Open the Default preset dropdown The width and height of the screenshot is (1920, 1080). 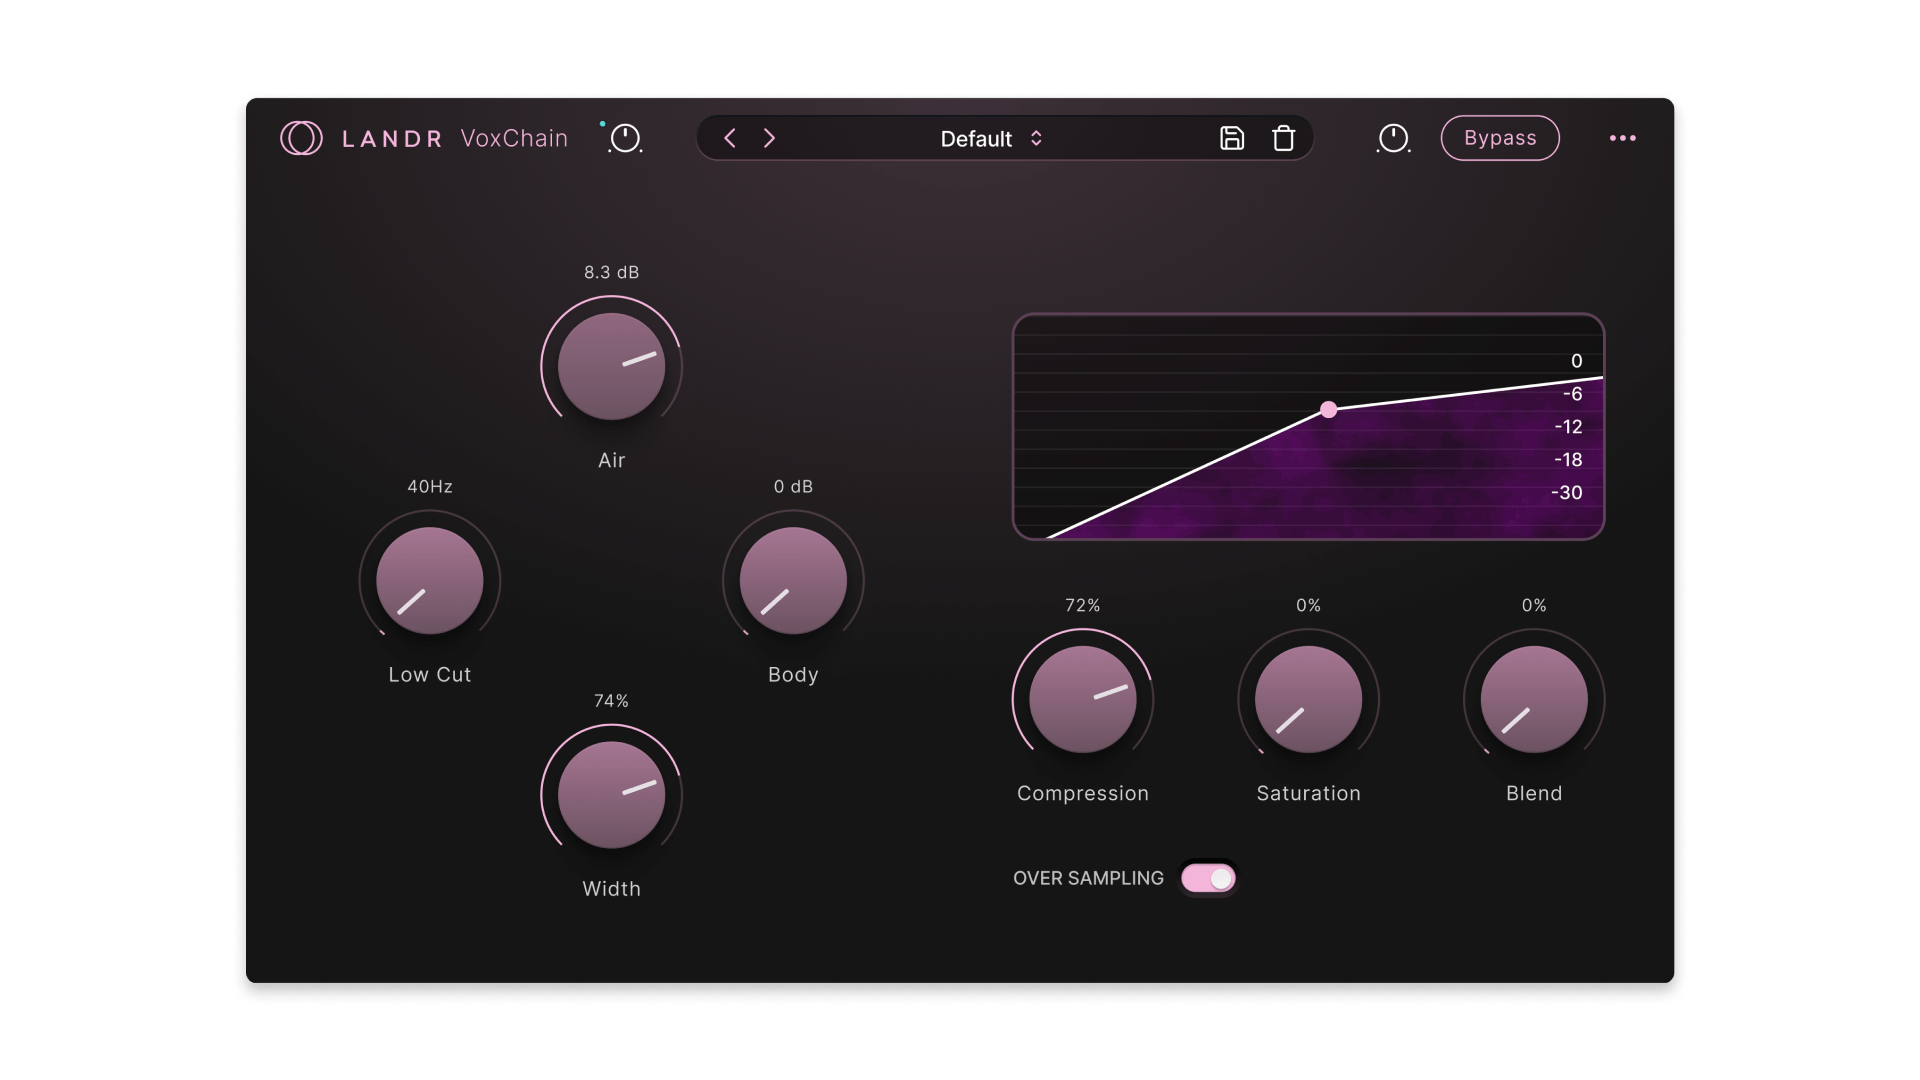tap(991, 139)
